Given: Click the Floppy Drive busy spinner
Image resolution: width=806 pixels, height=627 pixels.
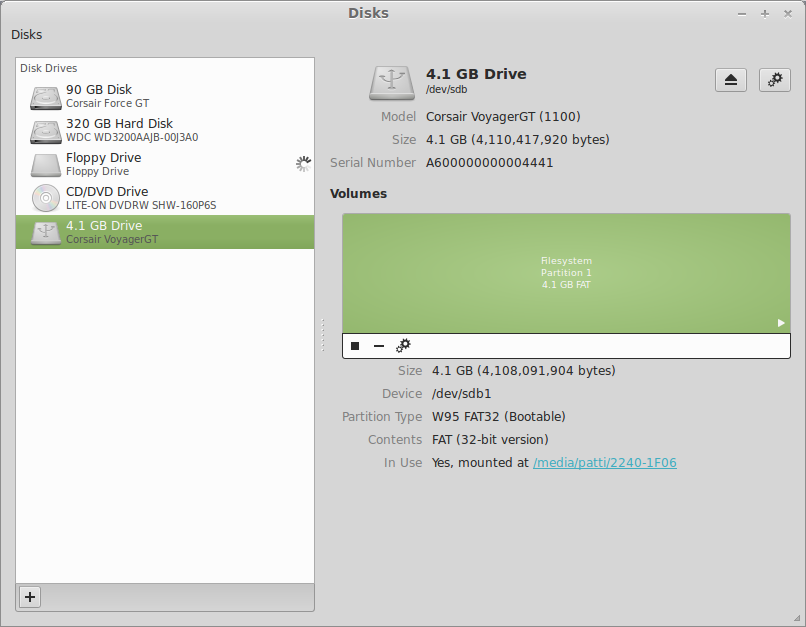Looking at the screenshot, I should pos(303,164).
